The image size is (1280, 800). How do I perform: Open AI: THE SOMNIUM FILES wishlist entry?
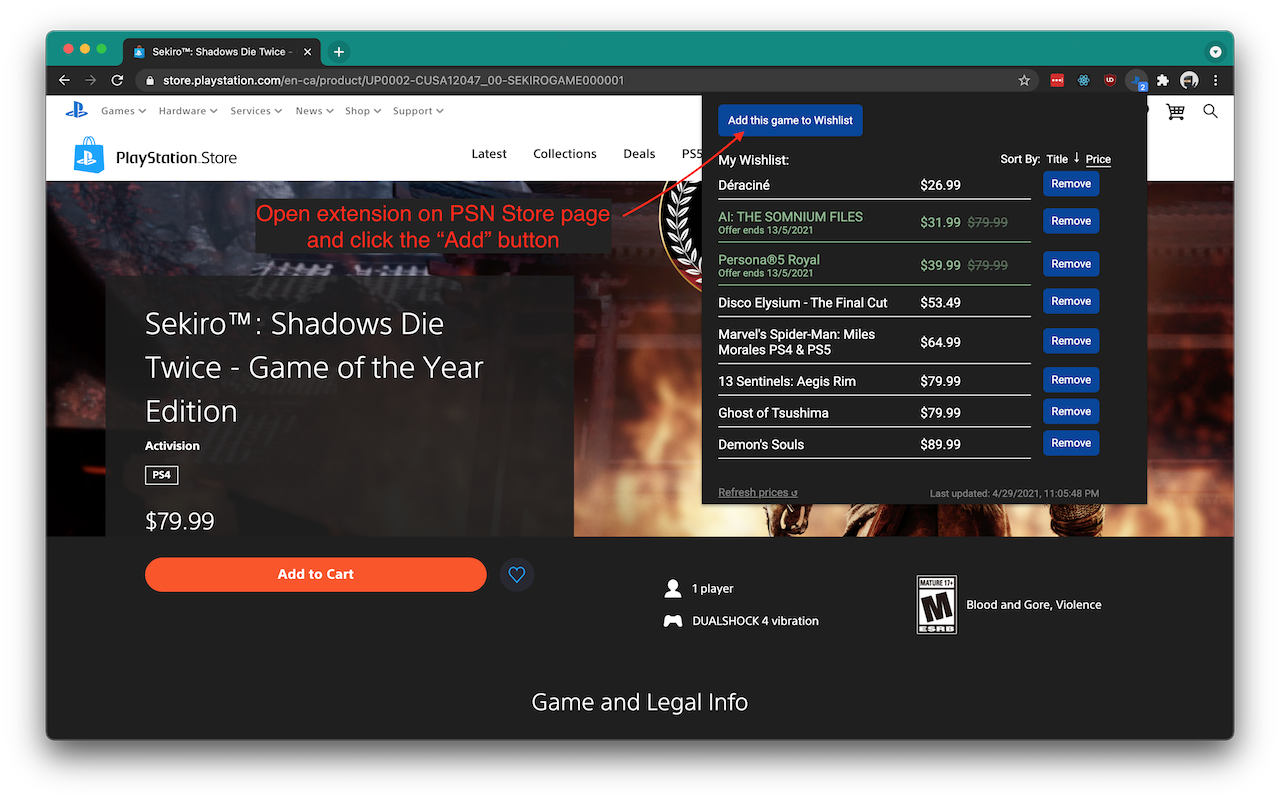click(790, 216)
